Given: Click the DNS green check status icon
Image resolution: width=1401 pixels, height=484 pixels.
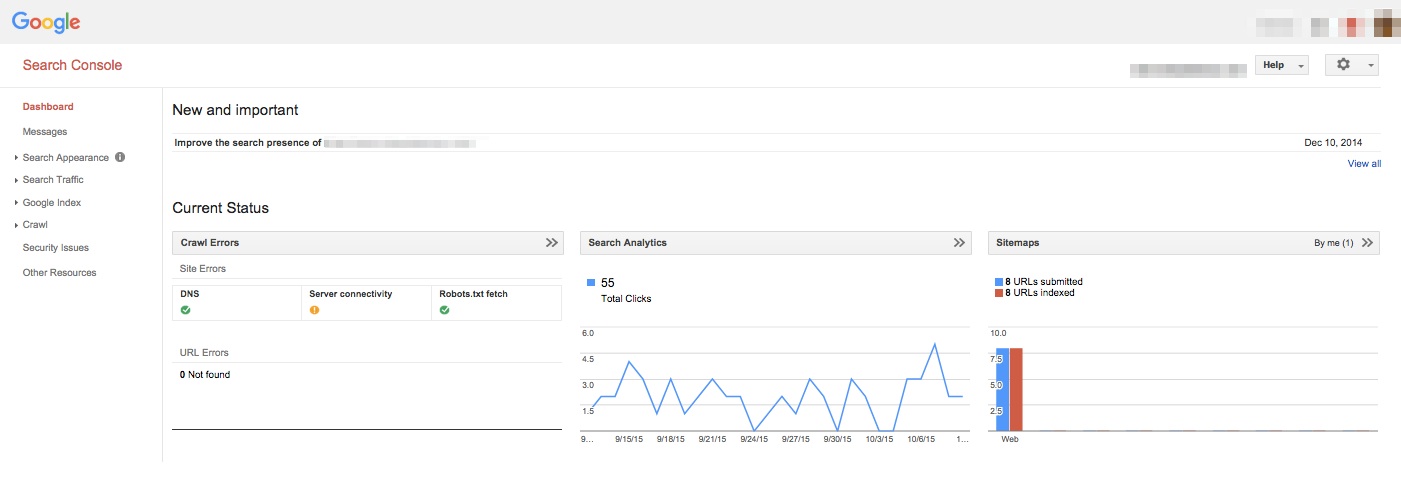Looking at the screenshot, I should (x=185, y=310).
